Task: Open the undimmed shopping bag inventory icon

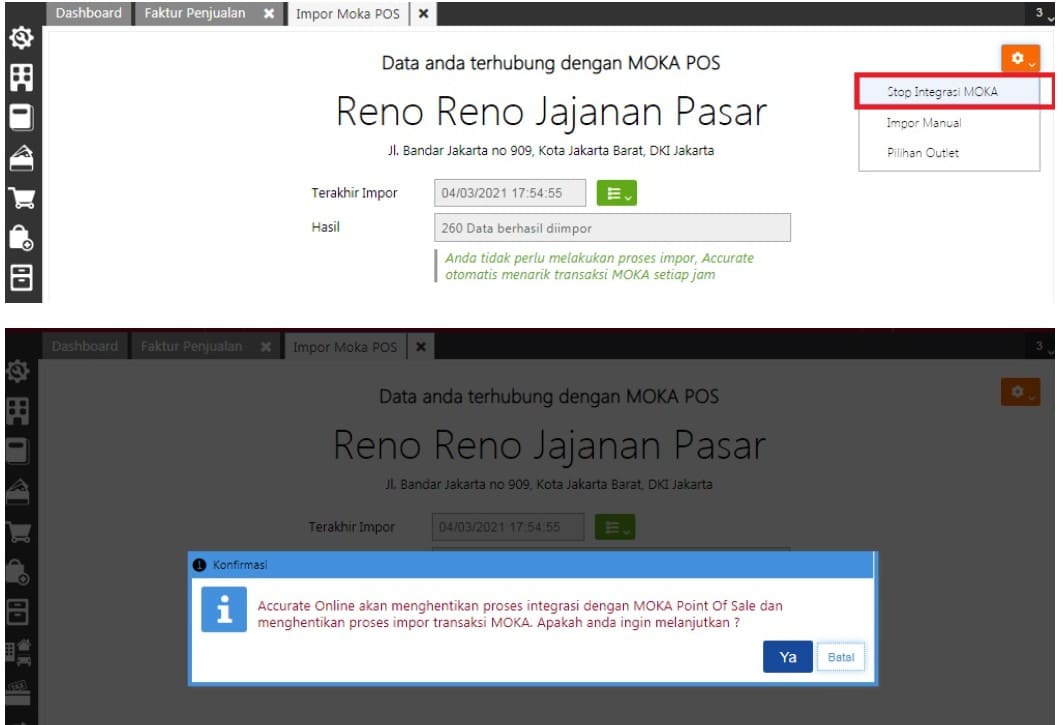Action: point(20,237)
